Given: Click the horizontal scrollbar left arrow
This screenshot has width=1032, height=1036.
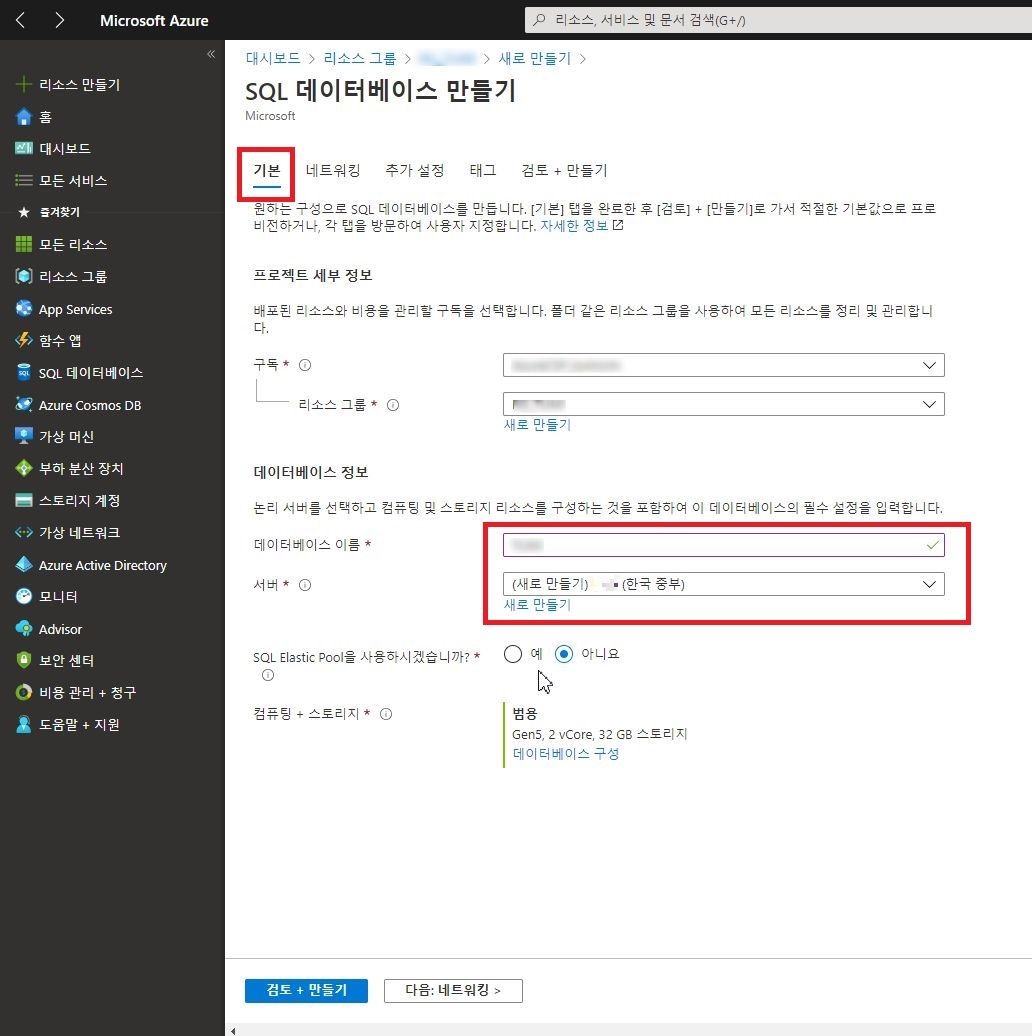Looking at the screenshot, I should point(233,1031).
